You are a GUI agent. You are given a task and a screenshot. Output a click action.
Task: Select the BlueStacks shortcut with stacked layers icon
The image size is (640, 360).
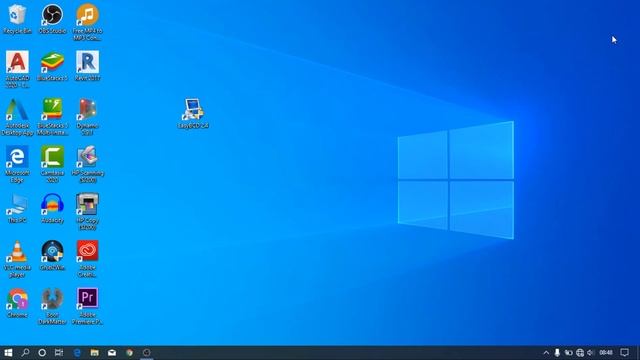pyautogui.click(x=52, y=66)
